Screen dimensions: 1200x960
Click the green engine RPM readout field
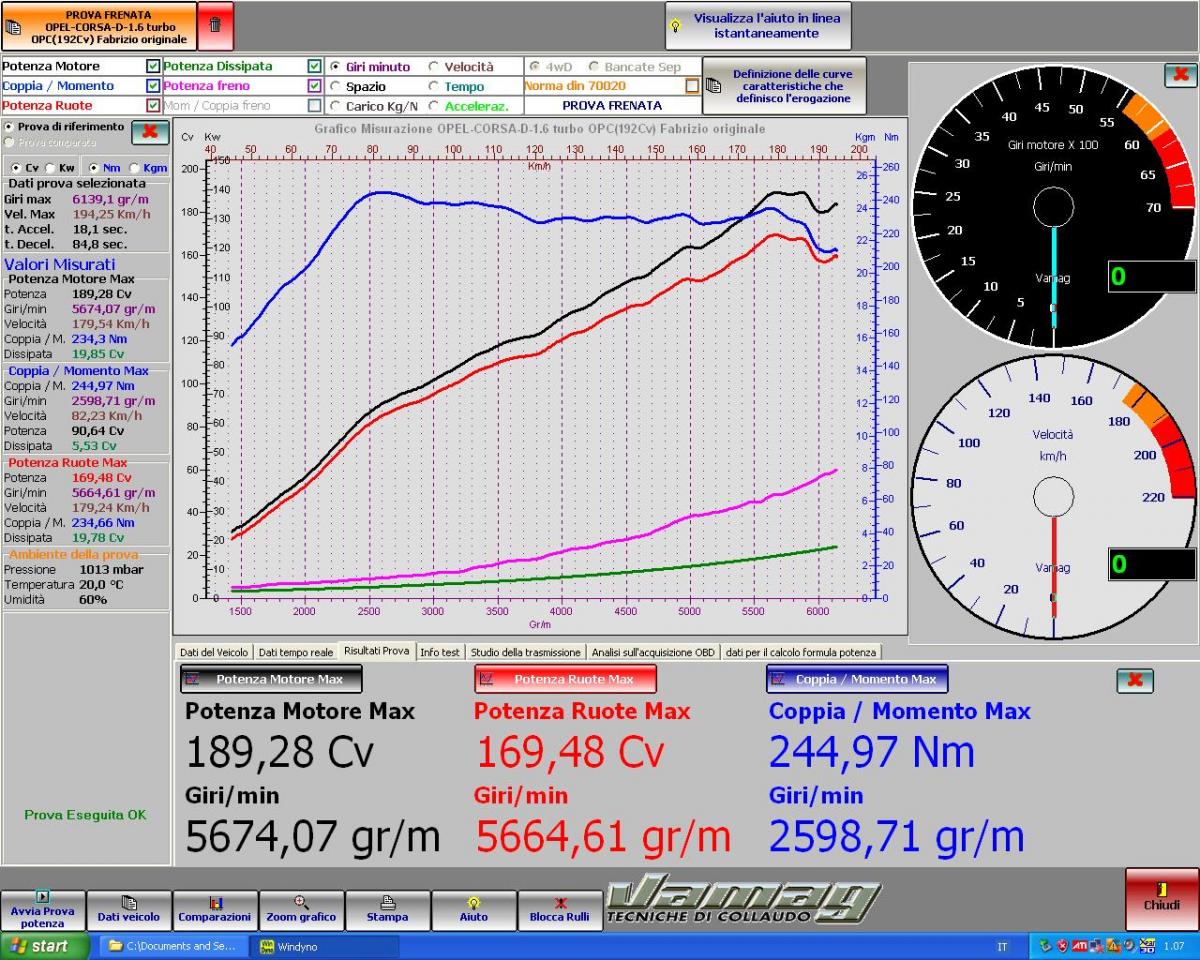1152,276
